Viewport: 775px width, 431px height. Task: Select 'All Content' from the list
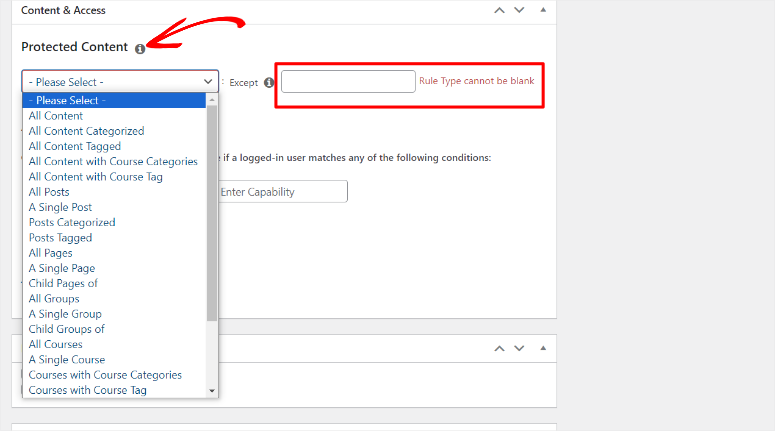click(56, 116)
